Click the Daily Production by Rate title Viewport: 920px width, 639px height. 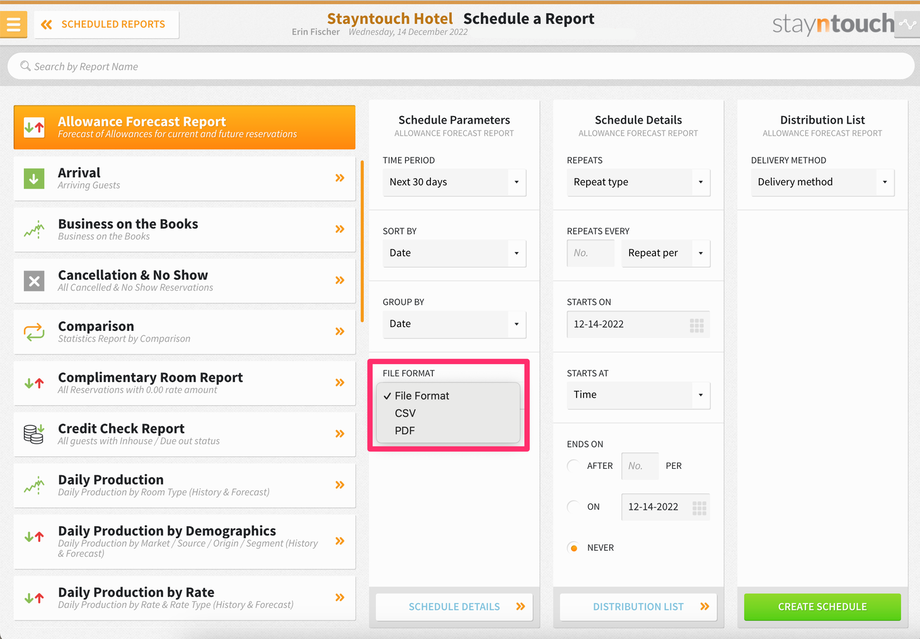click(x=136, y=592)
